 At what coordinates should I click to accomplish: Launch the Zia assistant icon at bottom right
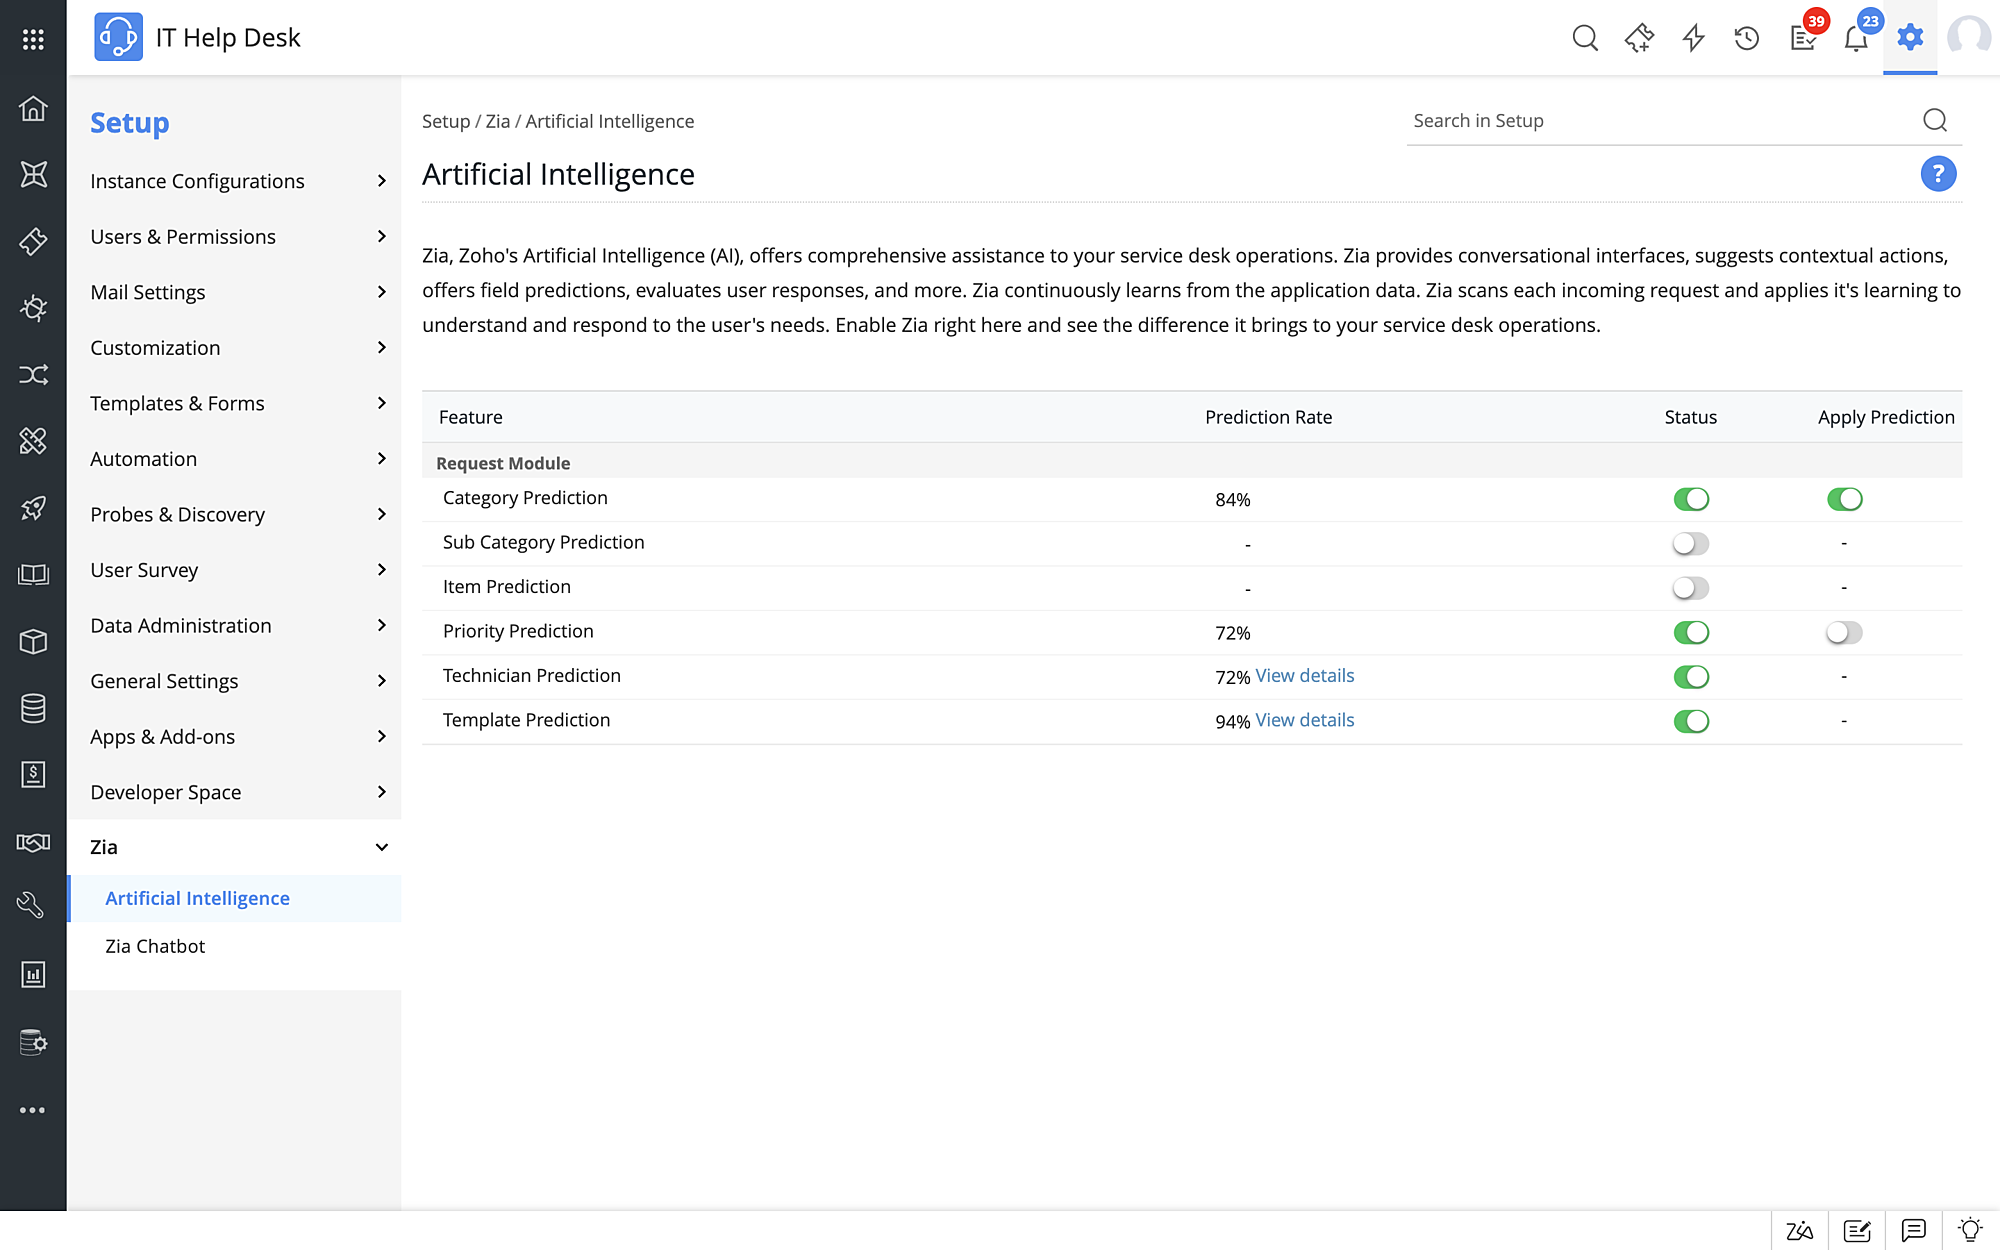[x=1798, y=1230]
